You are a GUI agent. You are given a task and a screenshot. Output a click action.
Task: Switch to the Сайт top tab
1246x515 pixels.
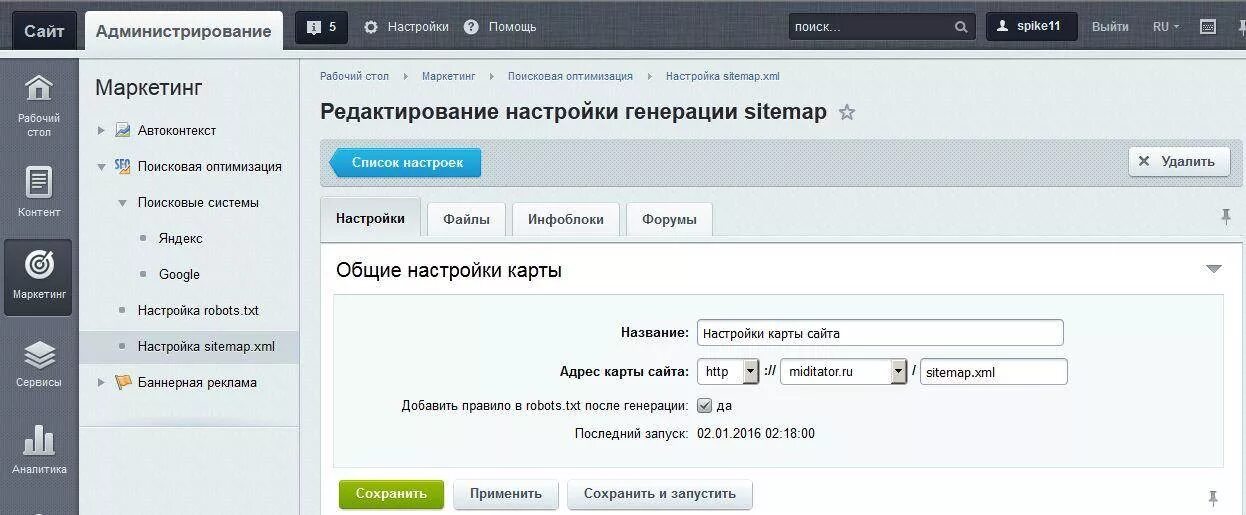click(44, 31)
